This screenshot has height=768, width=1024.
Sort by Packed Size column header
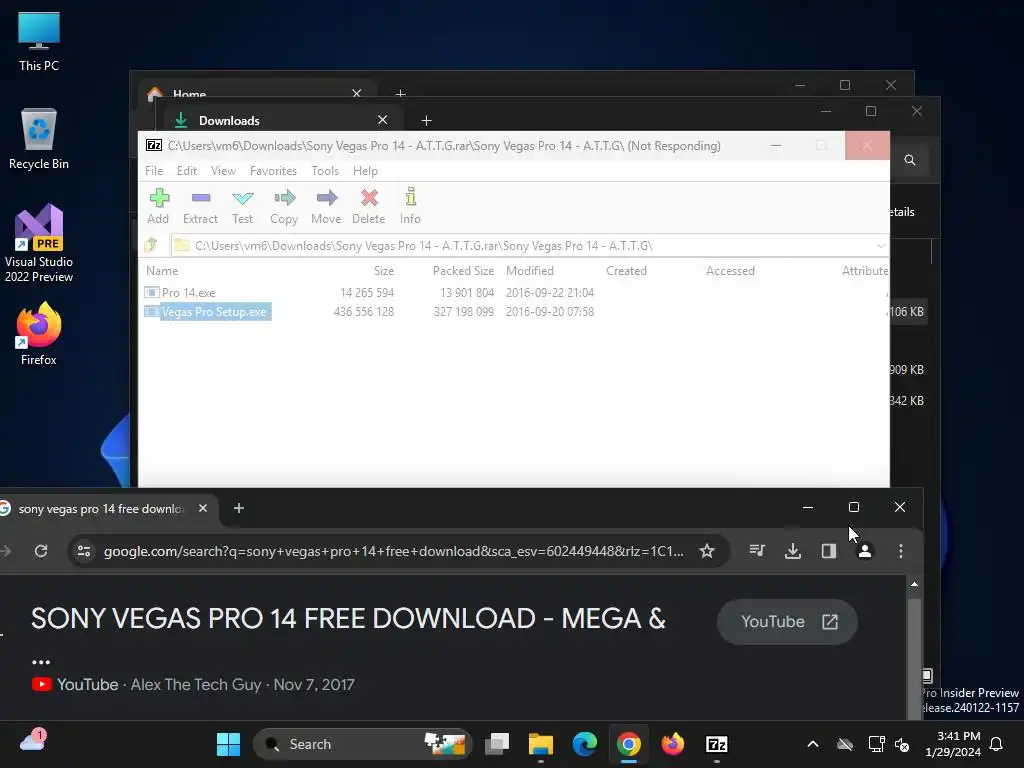[x=463, y=270]
